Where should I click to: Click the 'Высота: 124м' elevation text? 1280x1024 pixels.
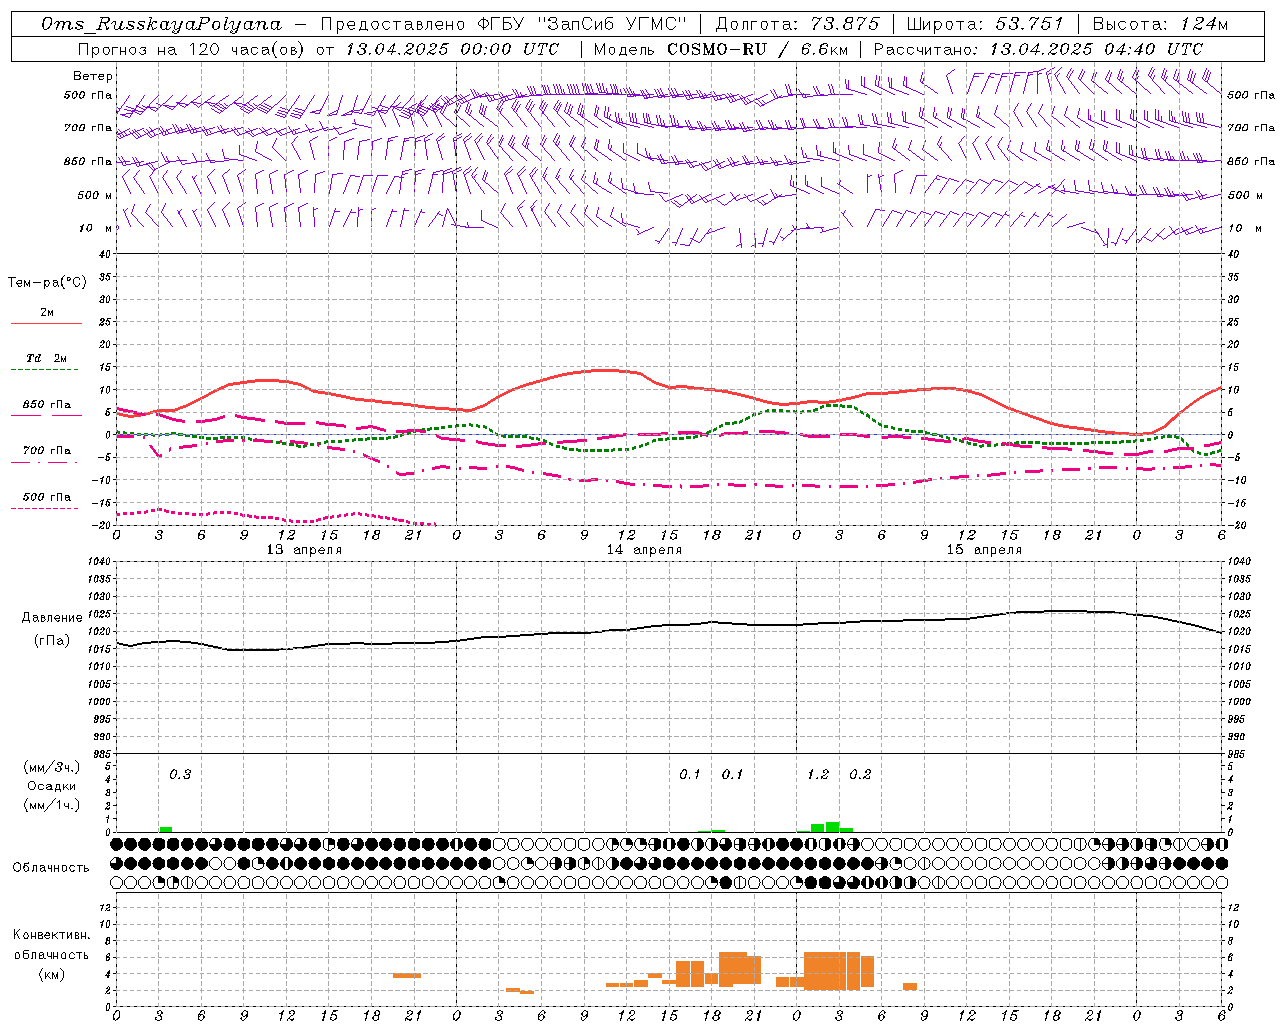pos(1160,24)
